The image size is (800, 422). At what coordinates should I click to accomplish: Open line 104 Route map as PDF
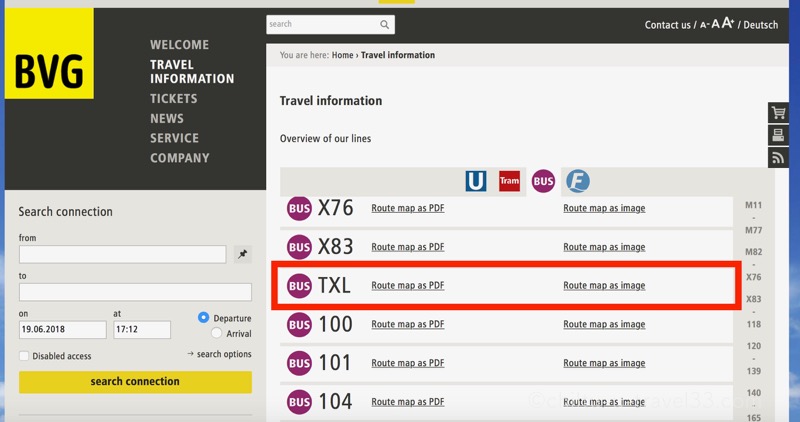(408, 402)
